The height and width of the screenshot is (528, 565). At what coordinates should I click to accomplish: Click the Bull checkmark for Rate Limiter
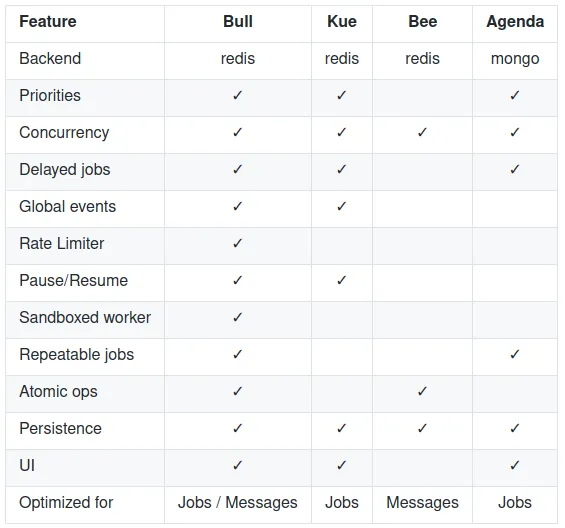tap(237, 243)
